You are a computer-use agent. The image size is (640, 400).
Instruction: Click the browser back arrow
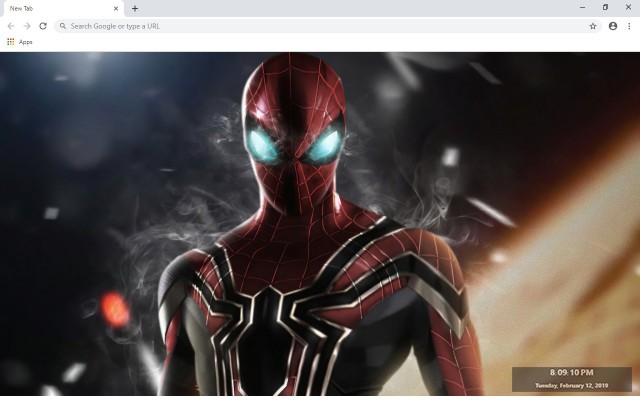pyautogui.click(x=11, y=26)
